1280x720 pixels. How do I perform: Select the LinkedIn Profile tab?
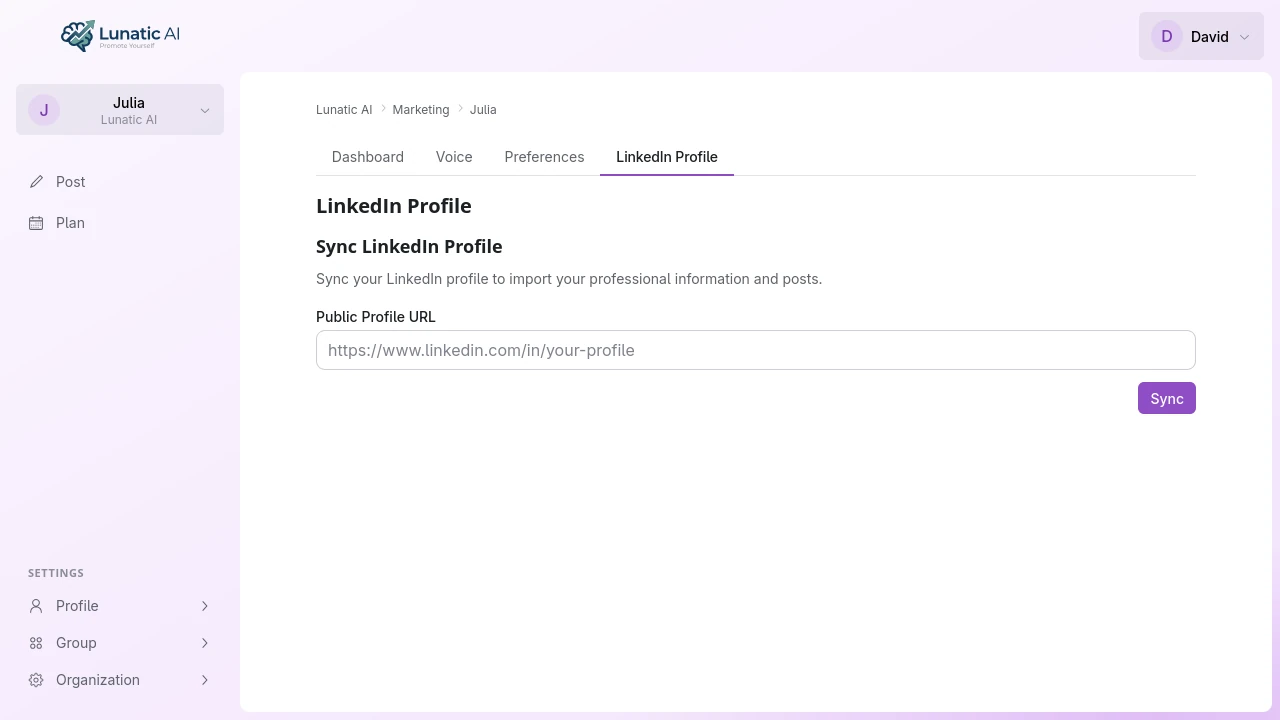[x=667, y=157]
